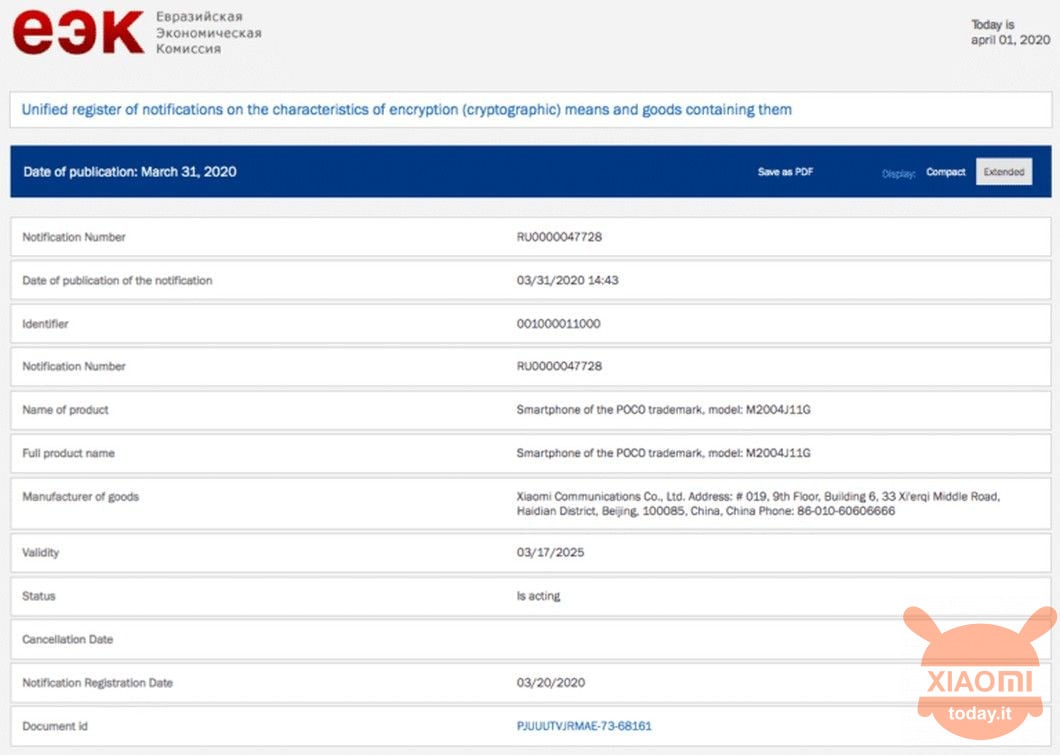This screenshot has height=755, width=1060.
Task: Click the Full product name value M2004J11G
Action: [x=663, y=453]
